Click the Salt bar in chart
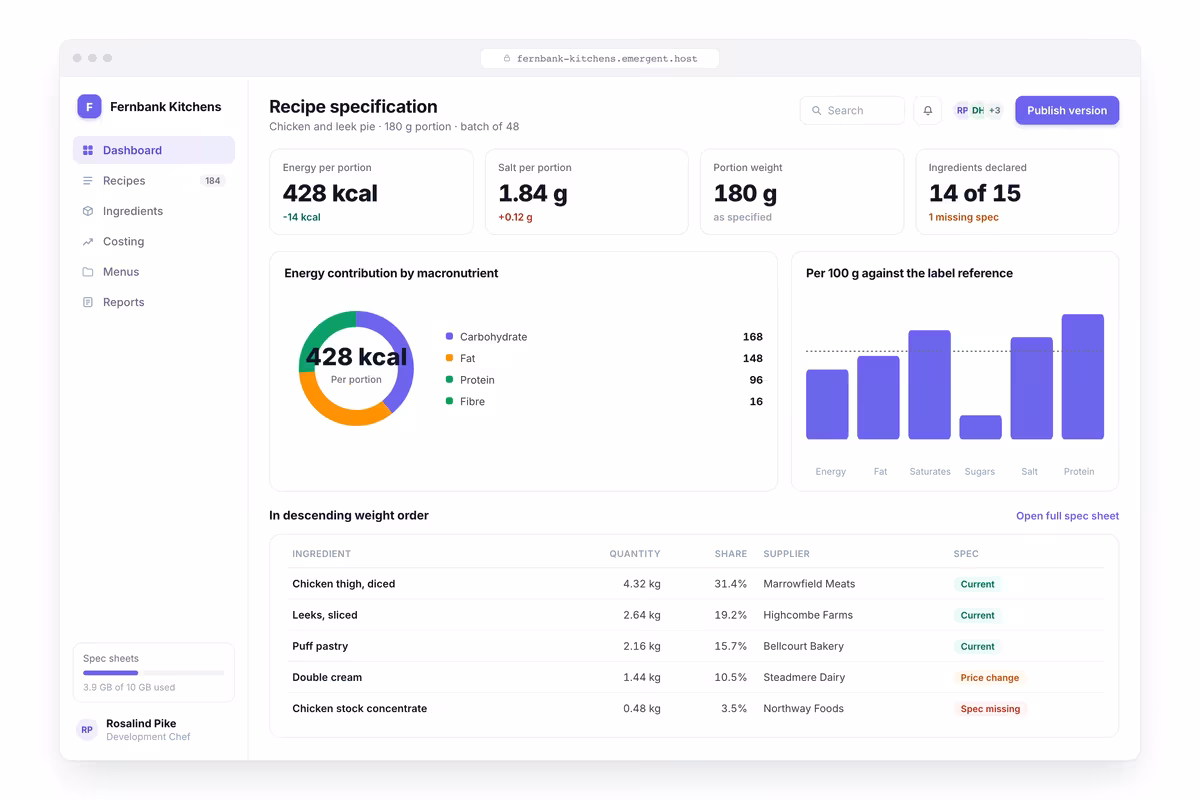This screenshot has width=1200, height=800. pyautogui.click(x=1031, y=388)
